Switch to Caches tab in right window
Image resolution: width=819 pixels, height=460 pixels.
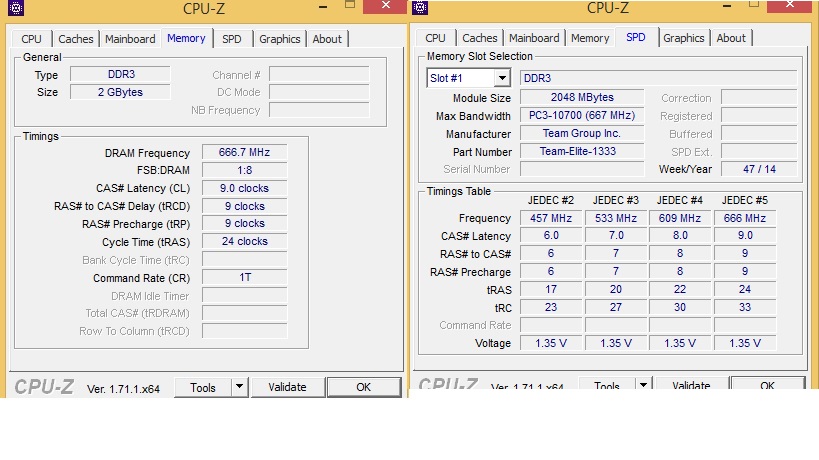[x=479, y=38]
